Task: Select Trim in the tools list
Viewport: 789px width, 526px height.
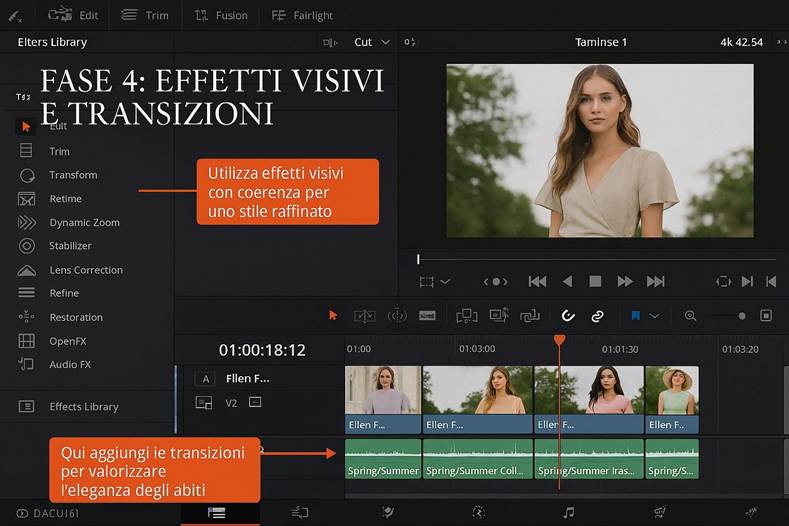Action: click(59, 151)
